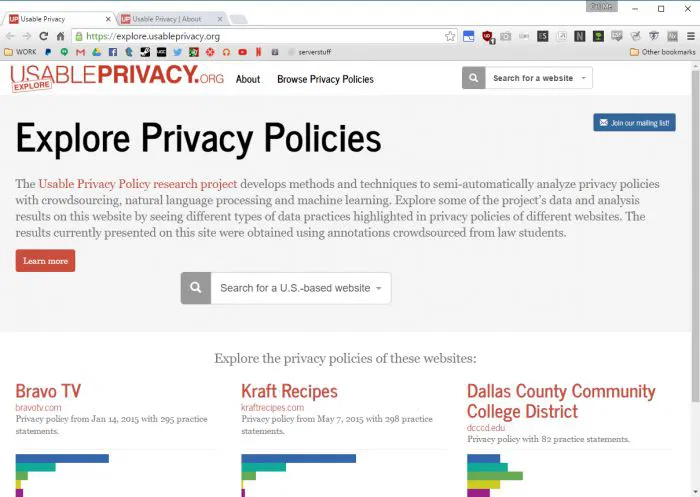Open the Bravo TV policy heading
Screen dimensions: 700x497
[48, 391]
